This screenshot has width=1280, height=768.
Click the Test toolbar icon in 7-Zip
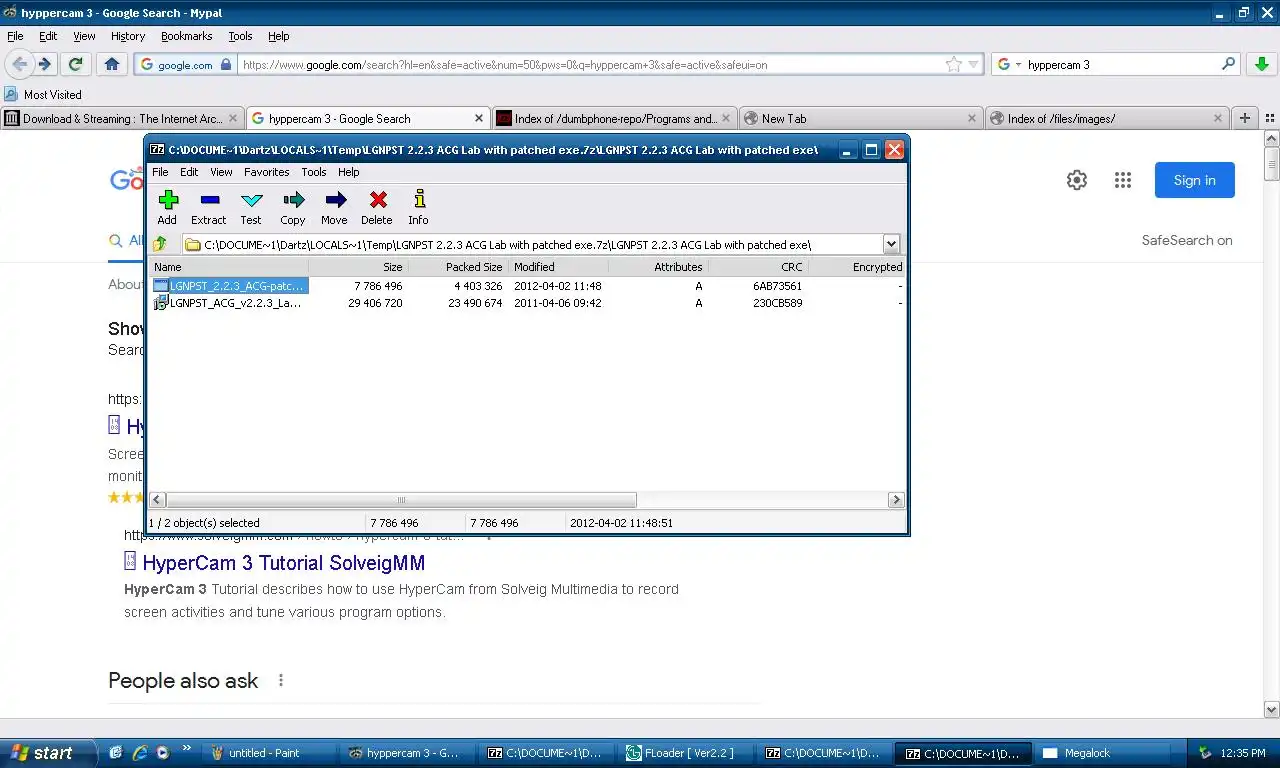pos(251,208)
